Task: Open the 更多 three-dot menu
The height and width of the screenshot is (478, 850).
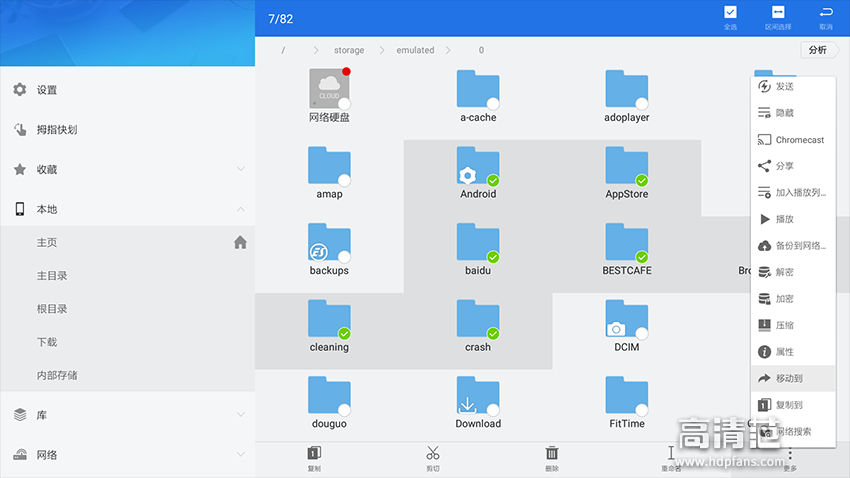Action: (x=790, y=454)
